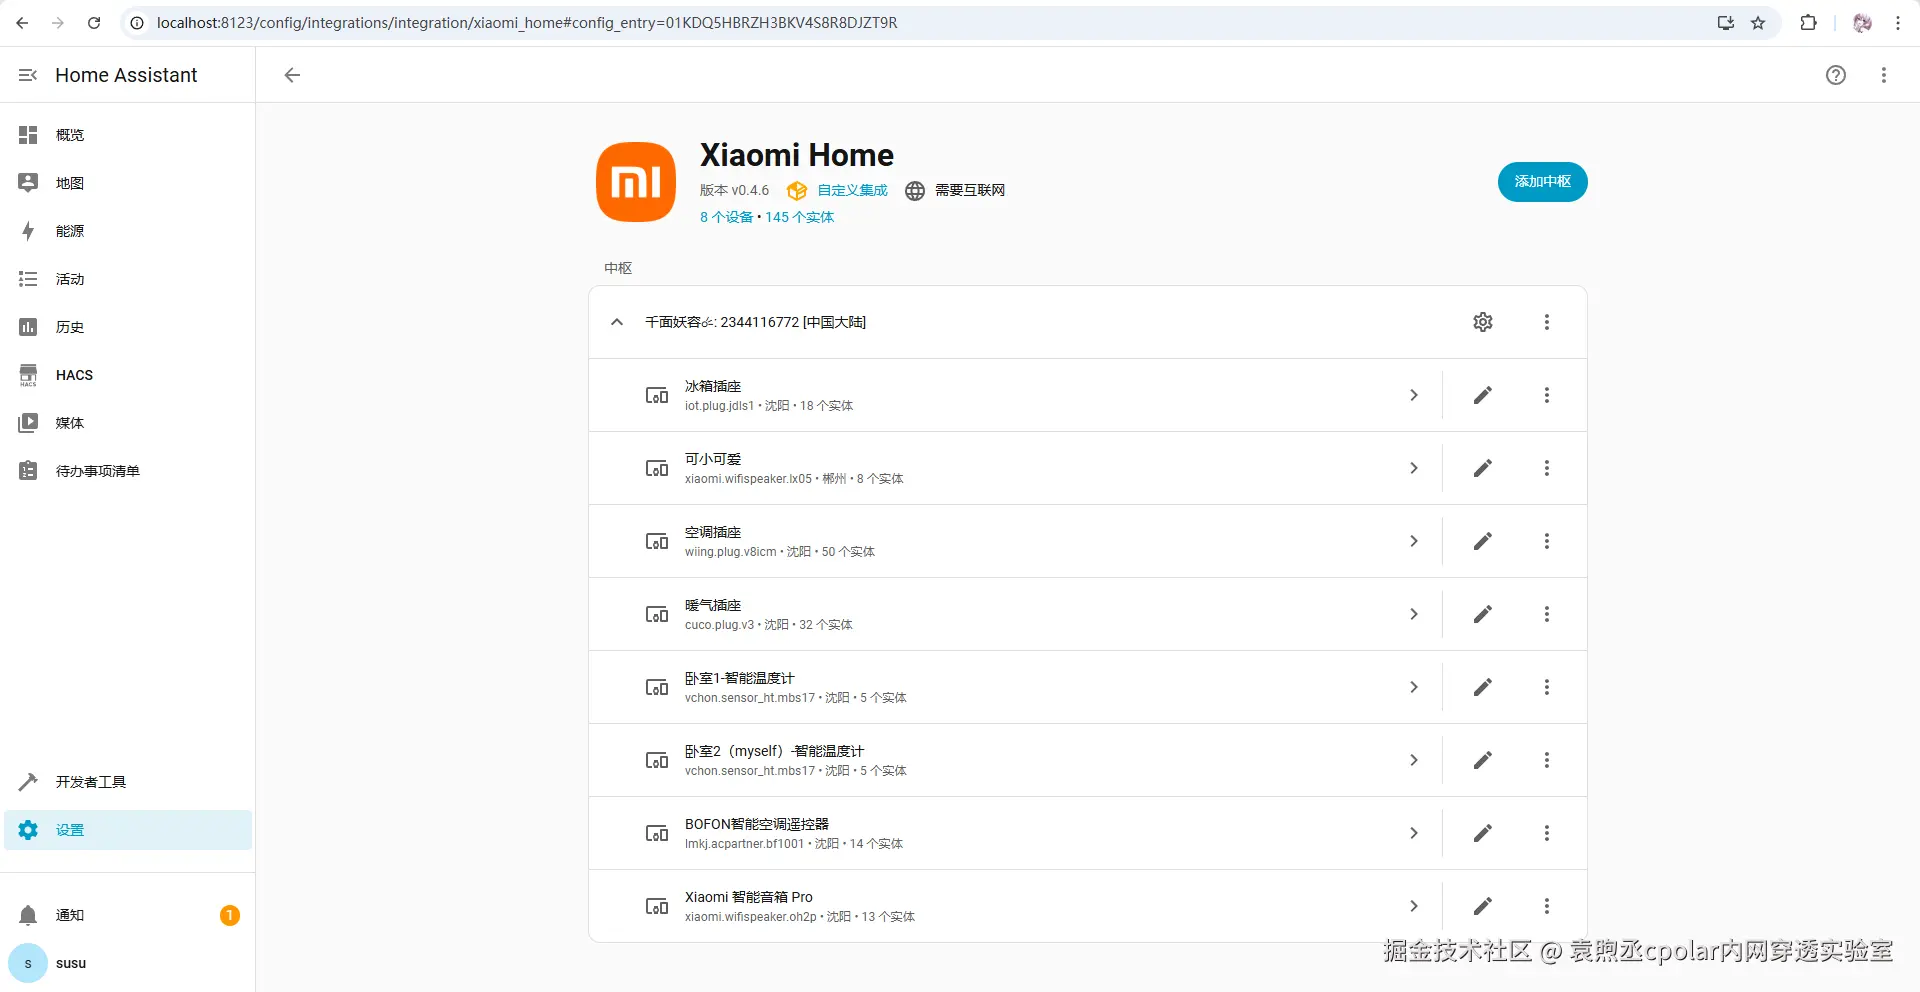This screenshot has width=1920, height=992.
Task: Open more options for BOFON智能空调遥控器
Action: [x=1547, y=833]
